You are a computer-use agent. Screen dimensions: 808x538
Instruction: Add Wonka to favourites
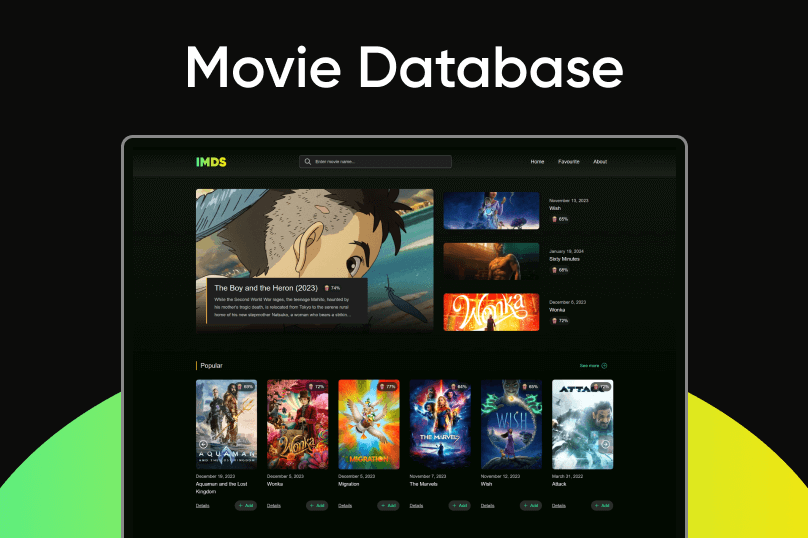(317, 506)
